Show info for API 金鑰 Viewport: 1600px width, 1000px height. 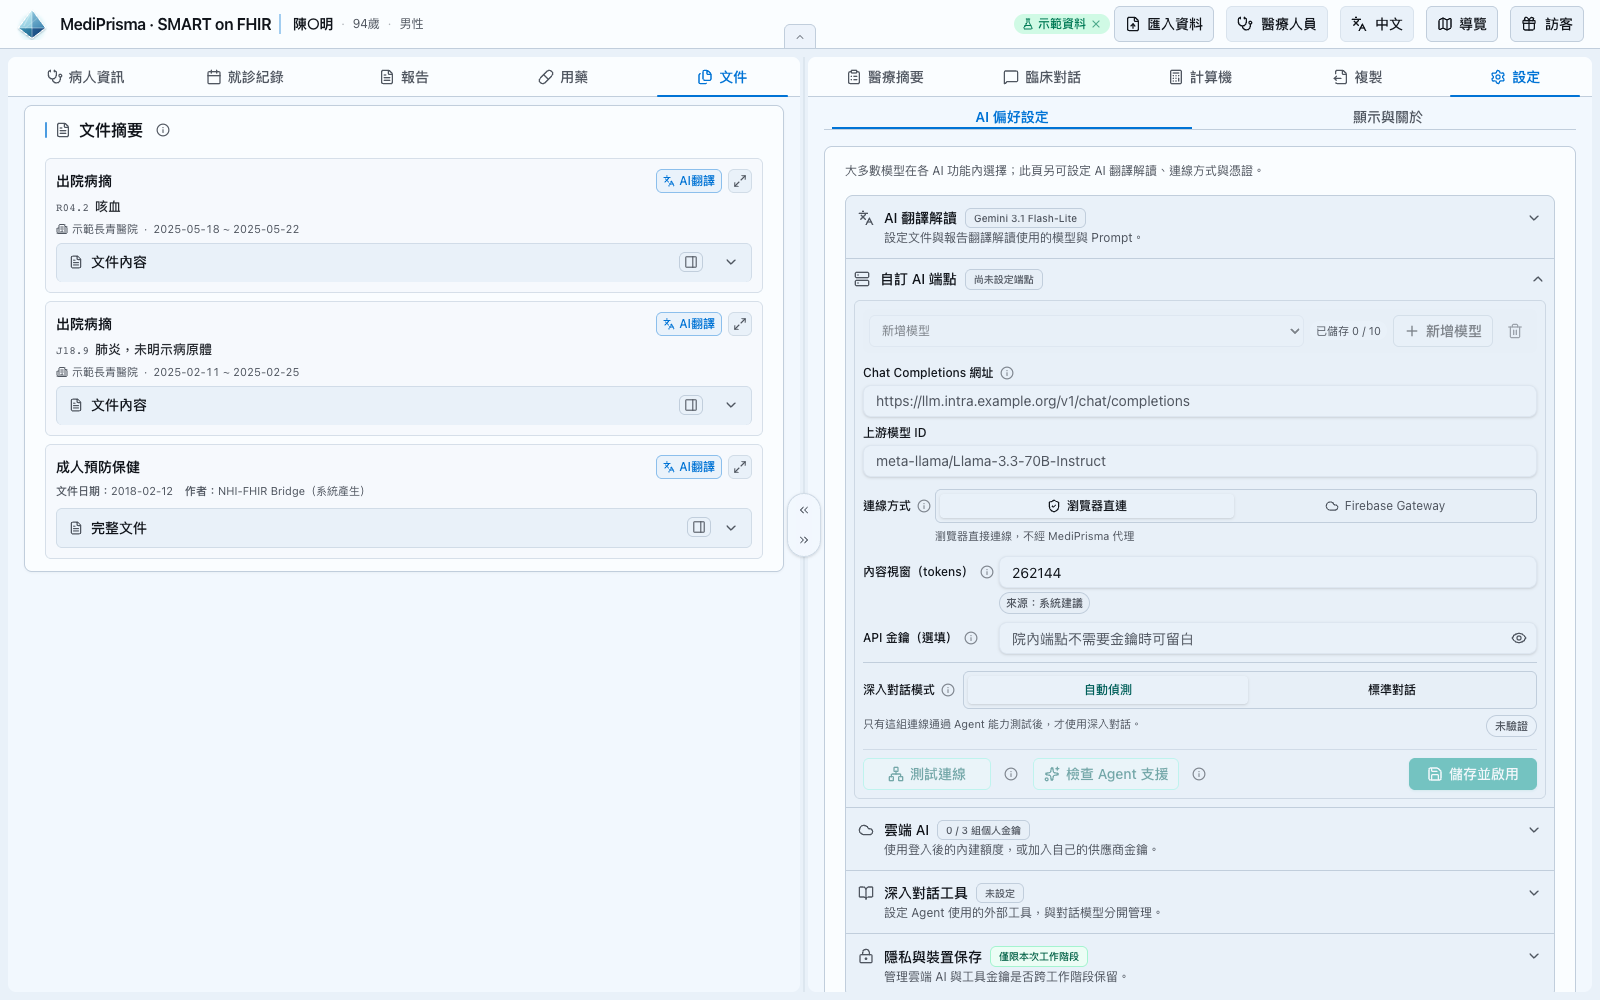click(971, 638)
